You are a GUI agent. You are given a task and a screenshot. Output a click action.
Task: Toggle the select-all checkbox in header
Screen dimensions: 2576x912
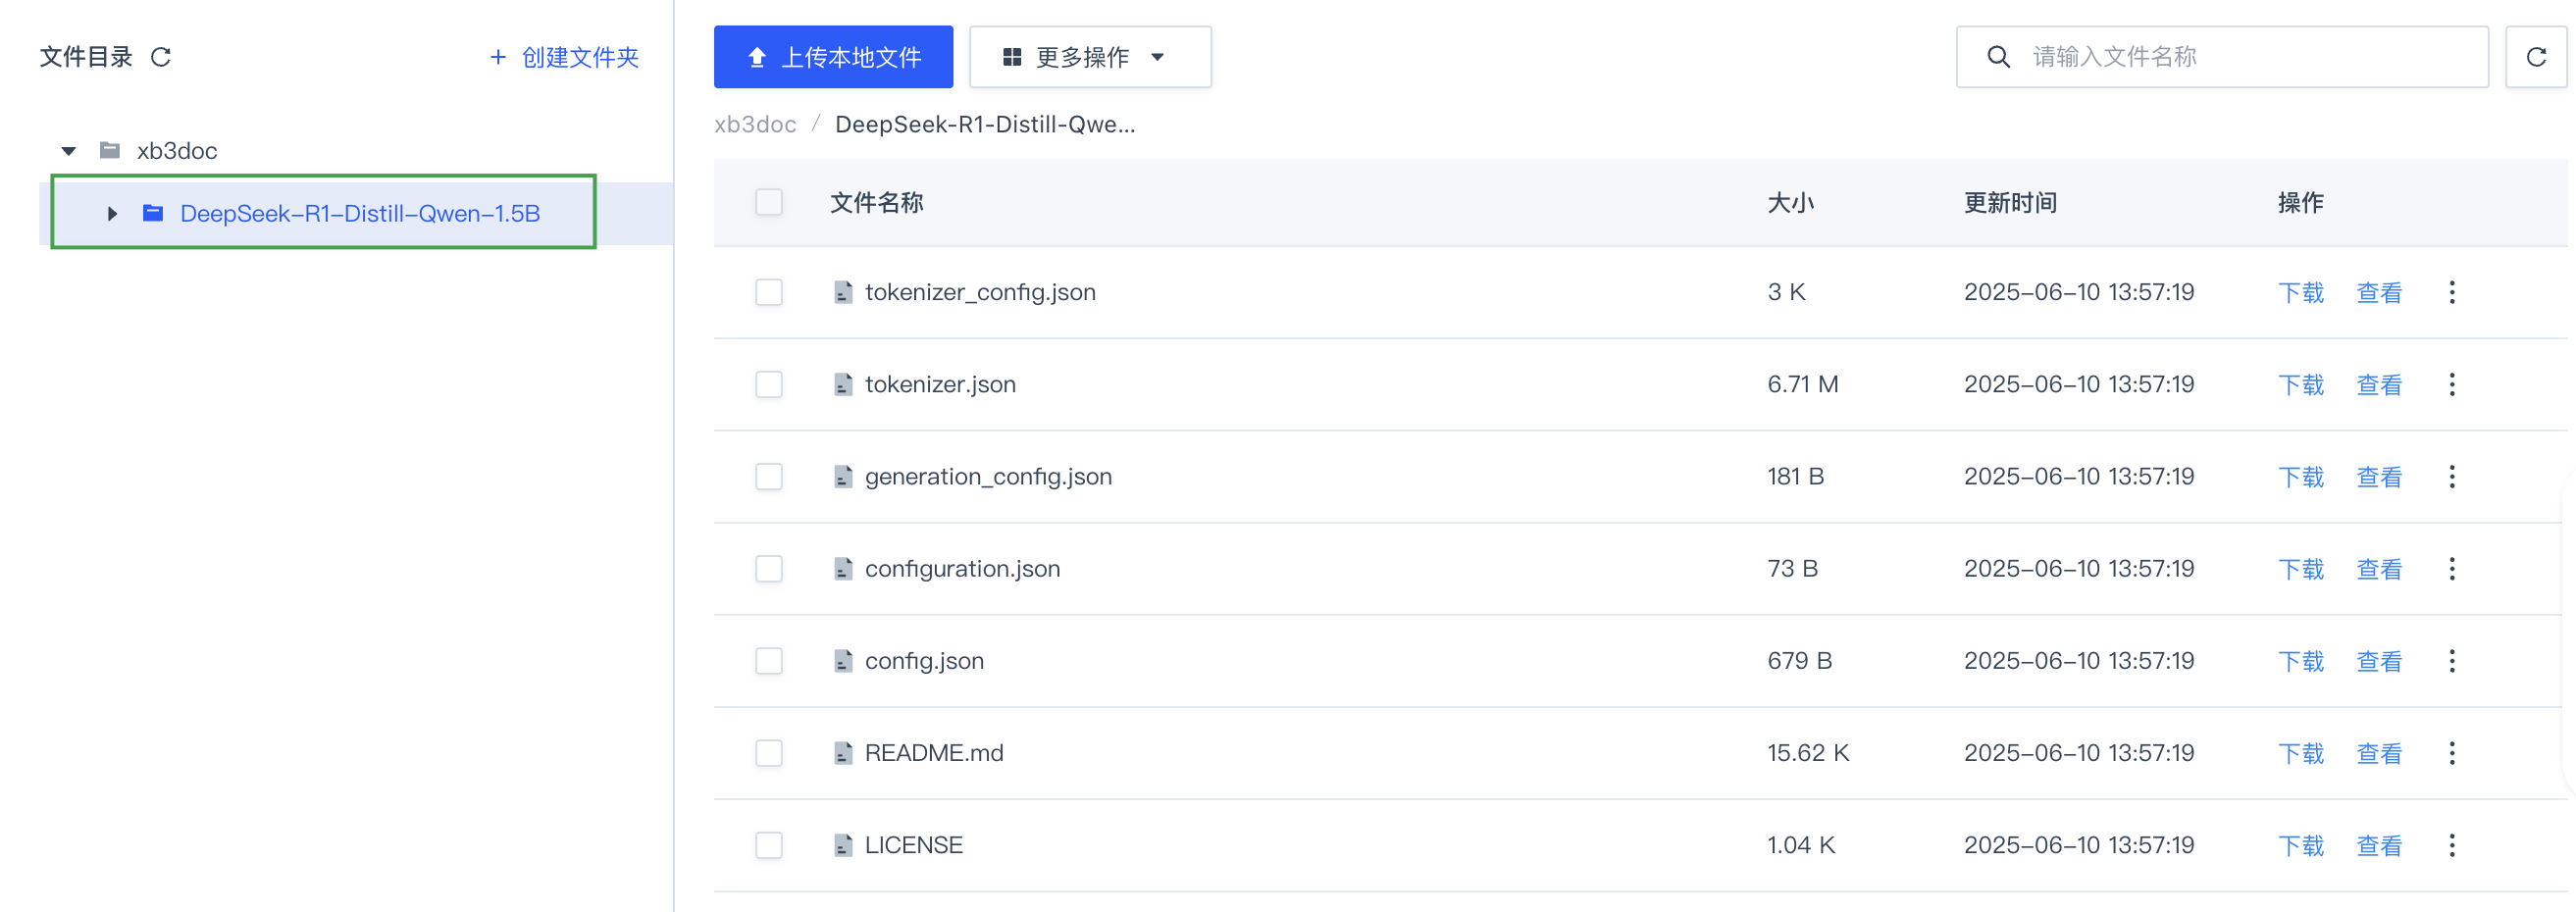(768, 202)
